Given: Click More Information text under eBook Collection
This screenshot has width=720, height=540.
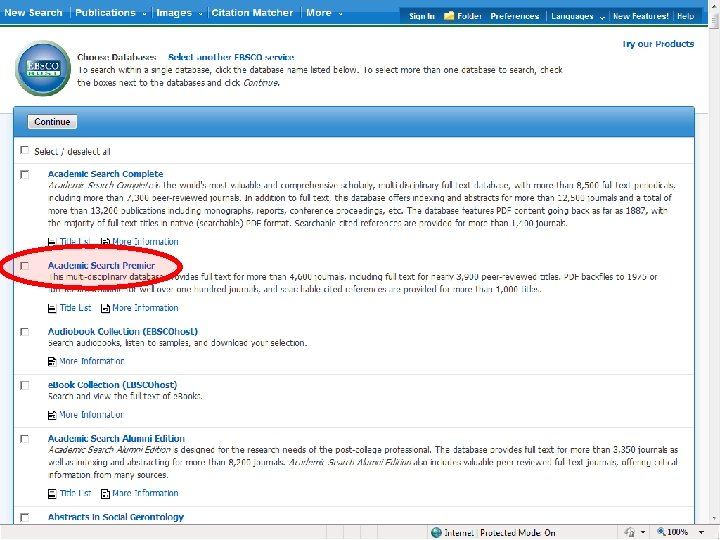Looking at the screenshot, I should pos(92,415).
